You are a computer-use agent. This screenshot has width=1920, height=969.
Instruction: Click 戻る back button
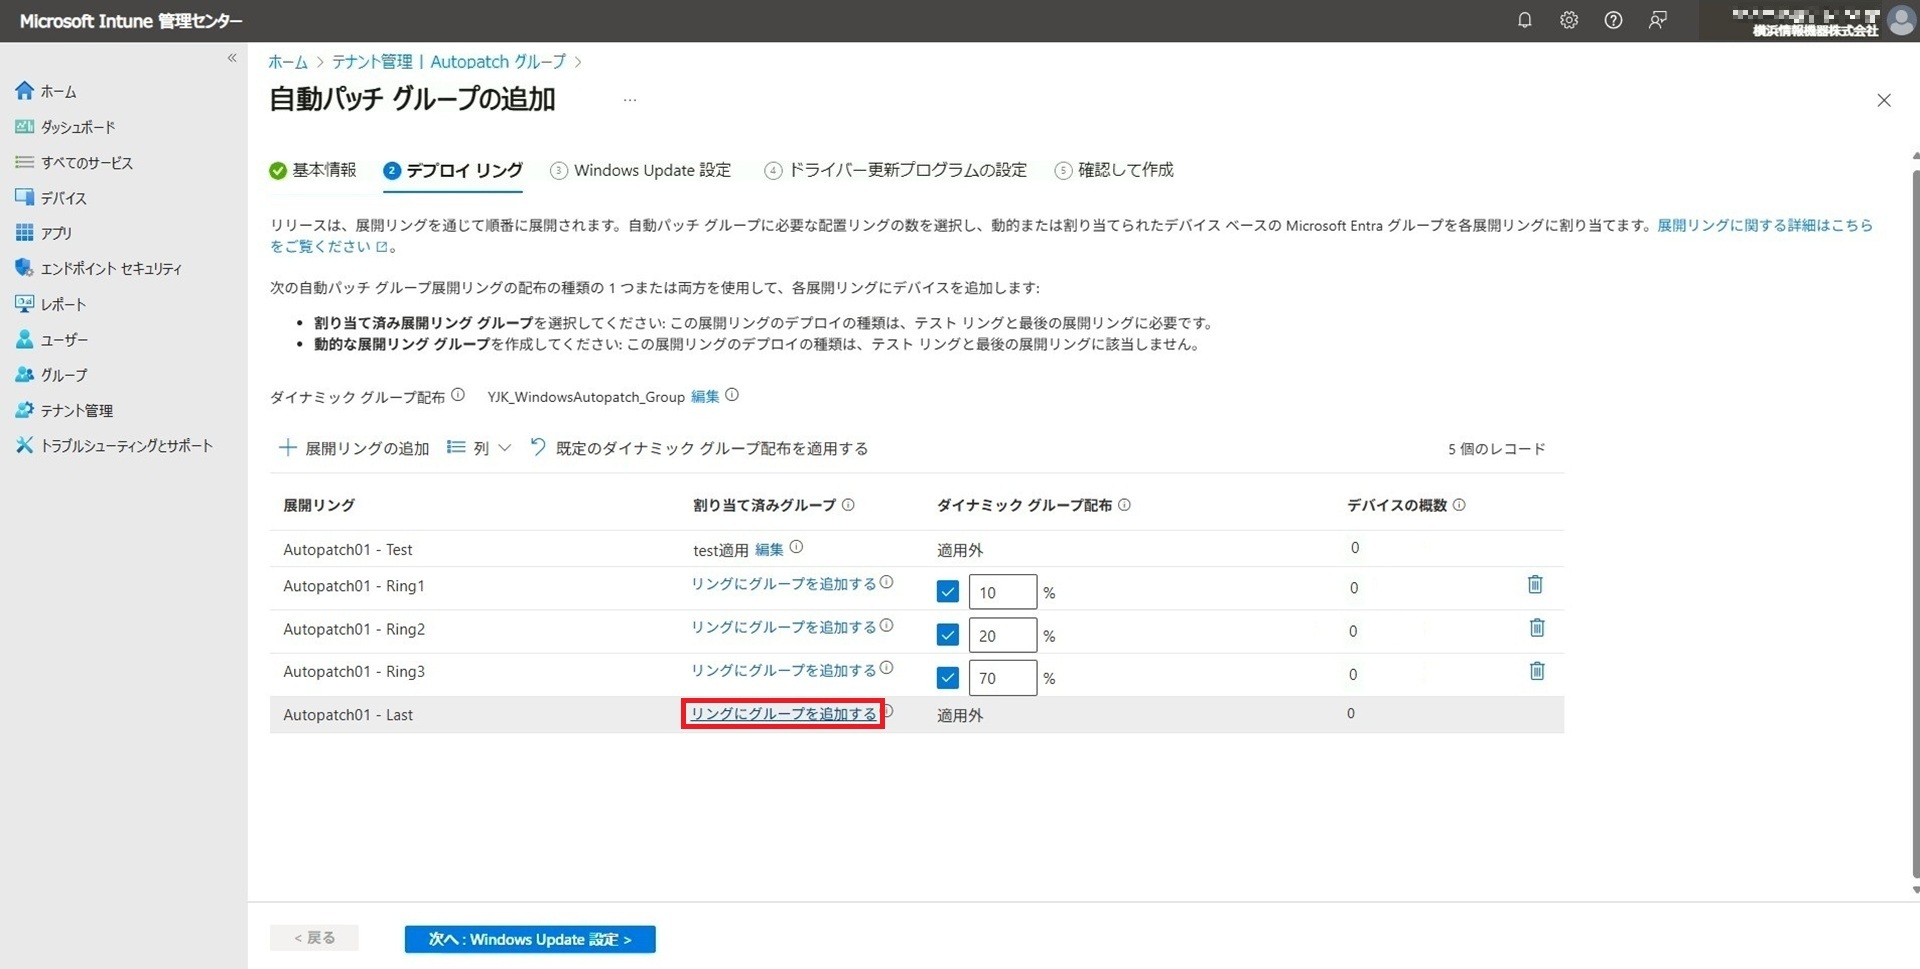[314, 938]
